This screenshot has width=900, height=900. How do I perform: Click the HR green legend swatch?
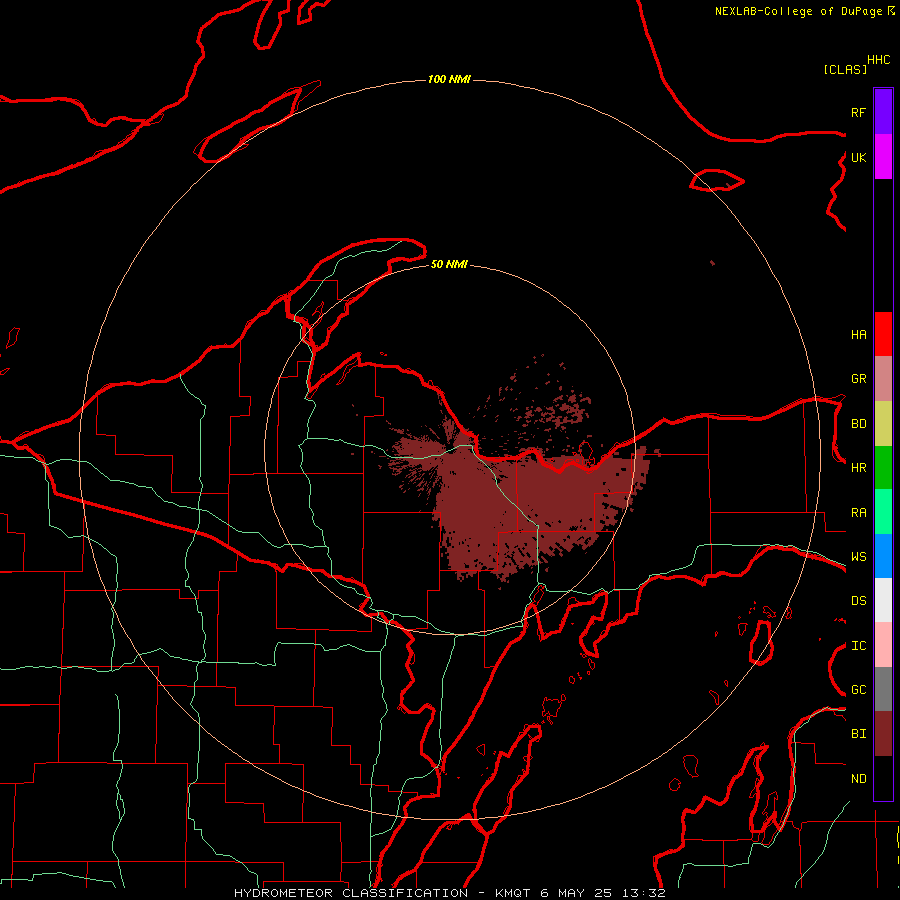(883, 468)
